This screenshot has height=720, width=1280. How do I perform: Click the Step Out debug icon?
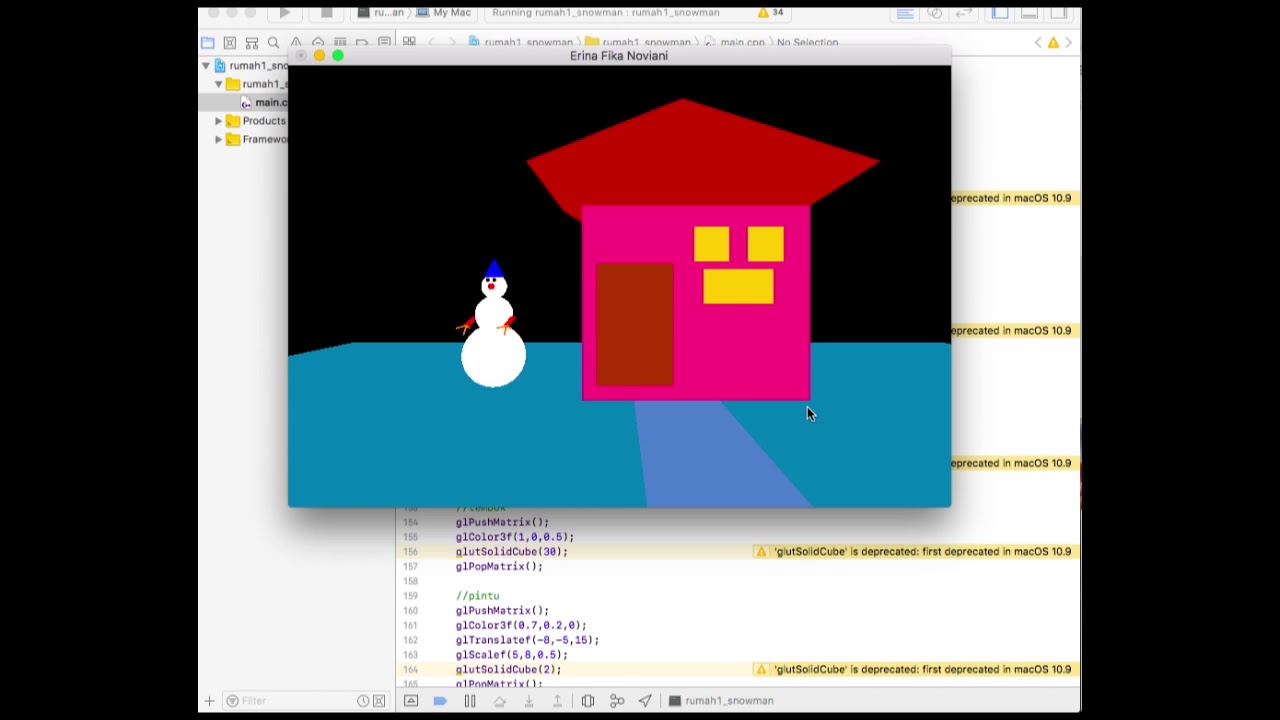pyautogui.click(x=558, y=701)
